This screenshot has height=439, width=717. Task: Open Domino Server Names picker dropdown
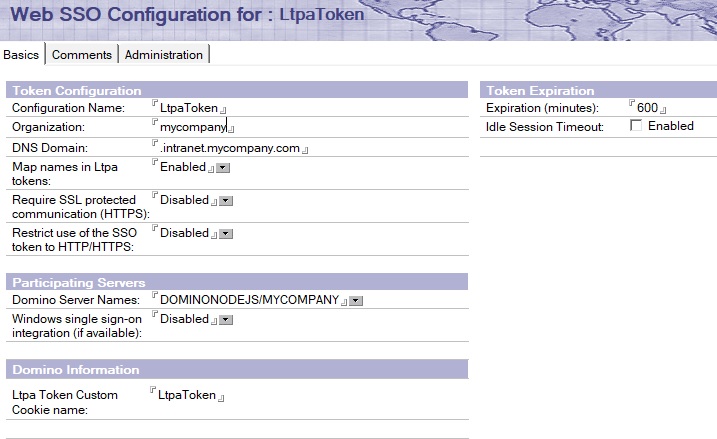click(356, 300)
